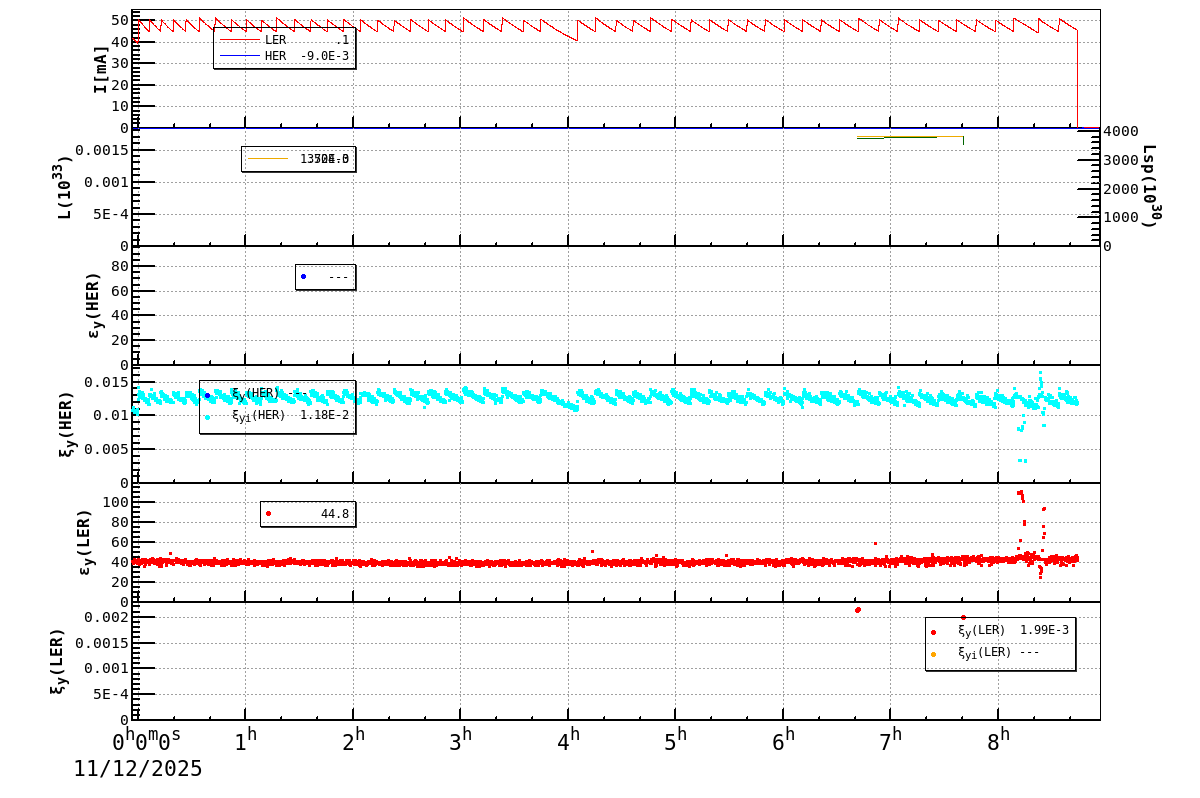Click the 2000 tick on the Lsp axis

[x=1121, y=189]
